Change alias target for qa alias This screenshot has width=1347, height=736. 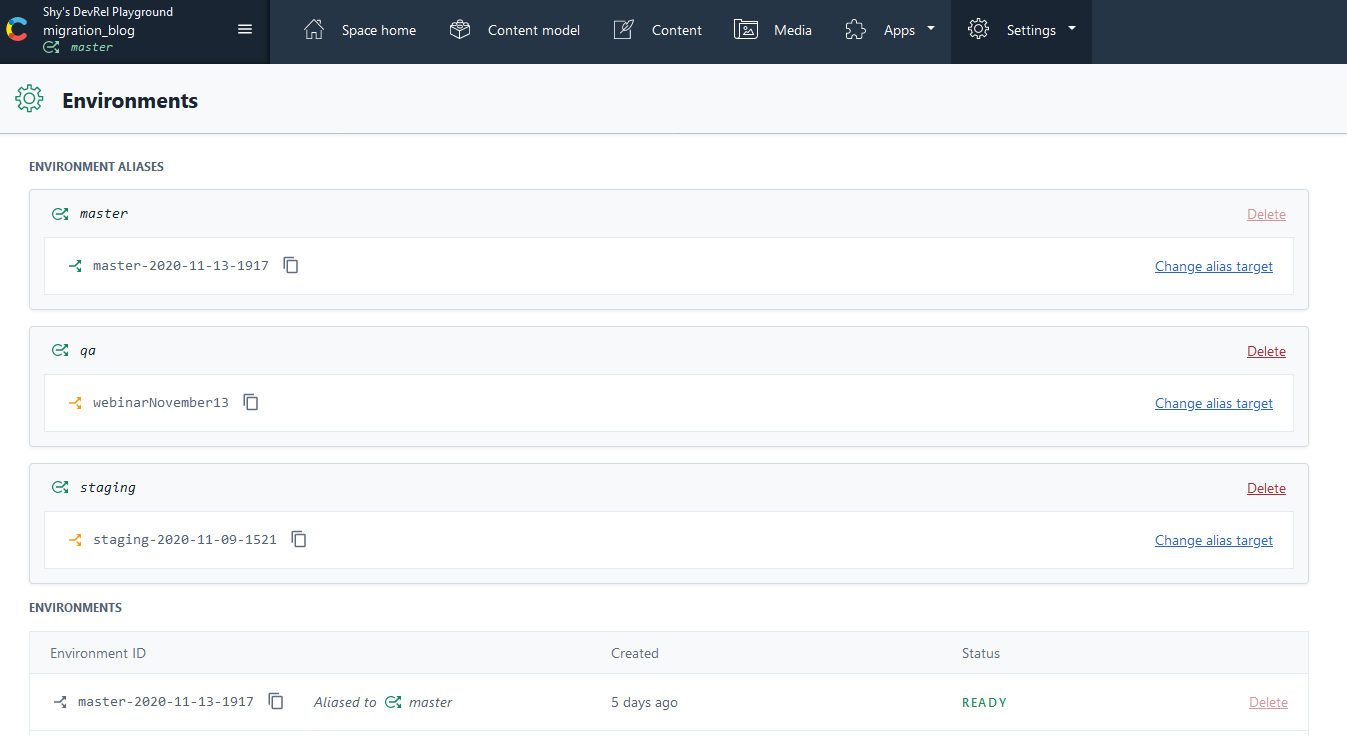[x=1213, y=403]
